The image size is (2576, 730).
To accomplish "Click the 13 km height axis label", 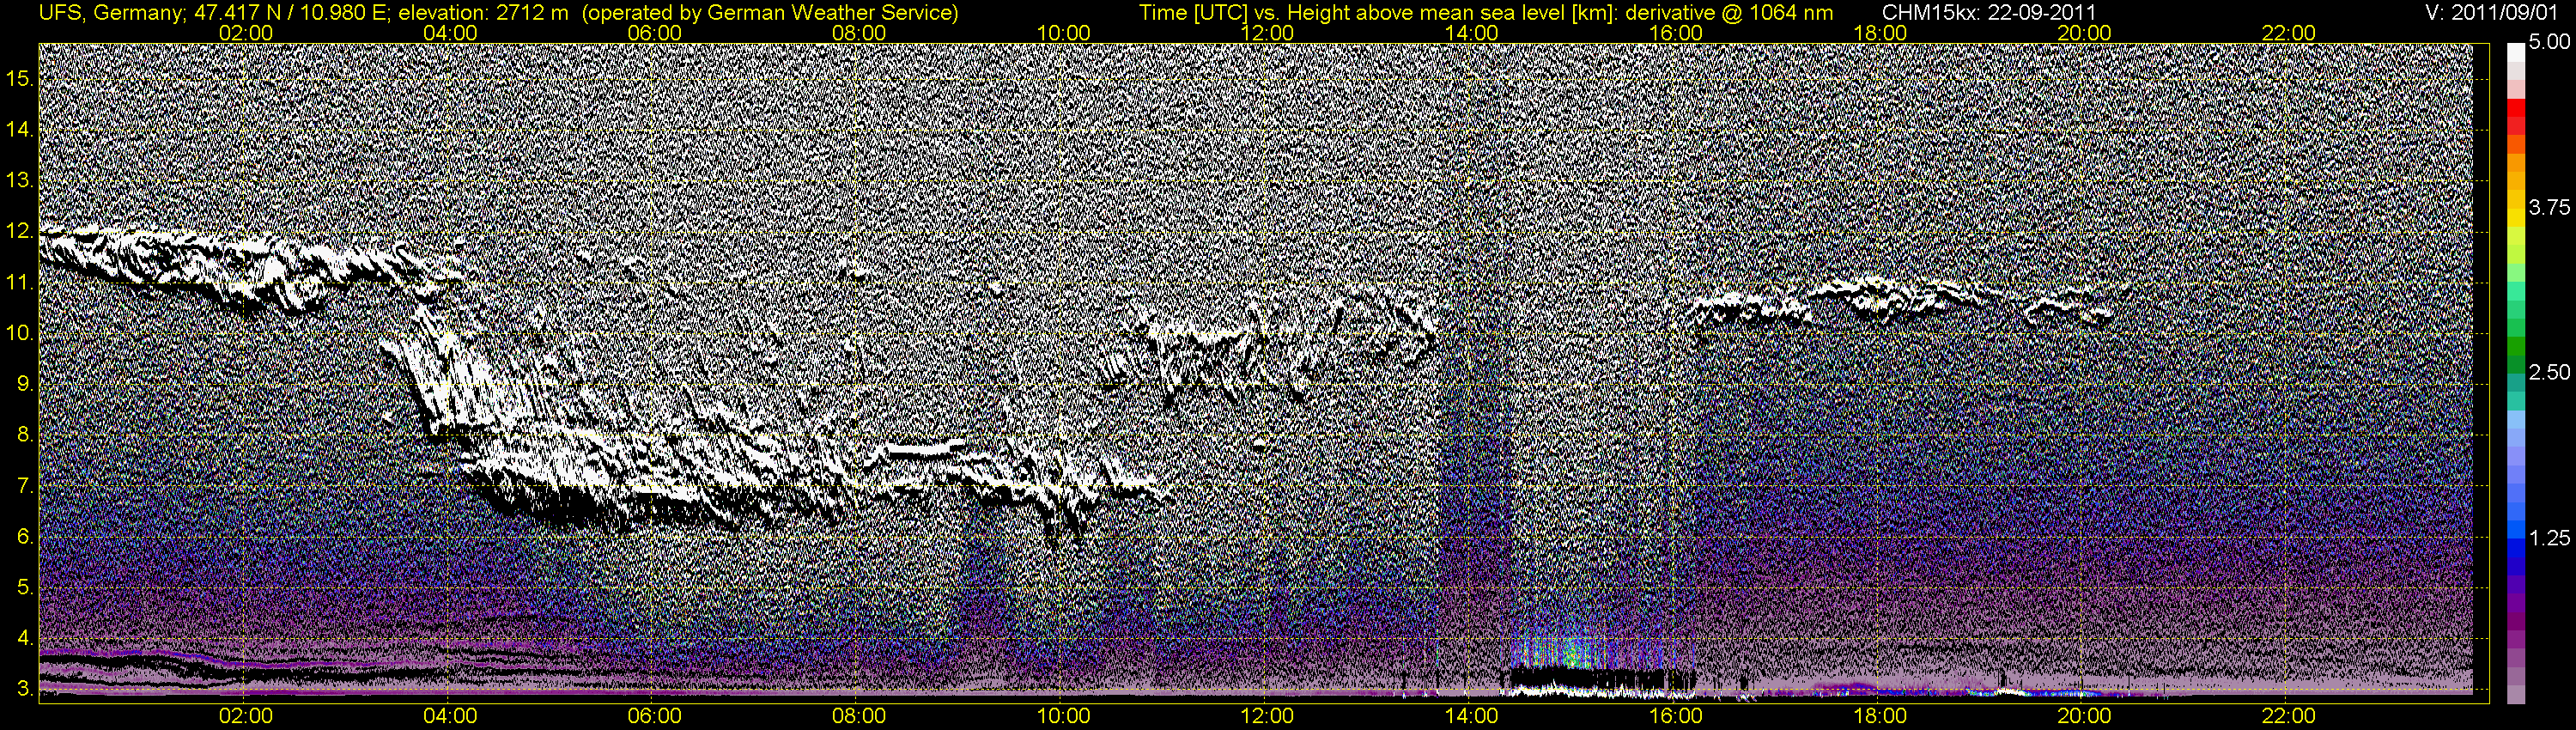I will [20, 181].
